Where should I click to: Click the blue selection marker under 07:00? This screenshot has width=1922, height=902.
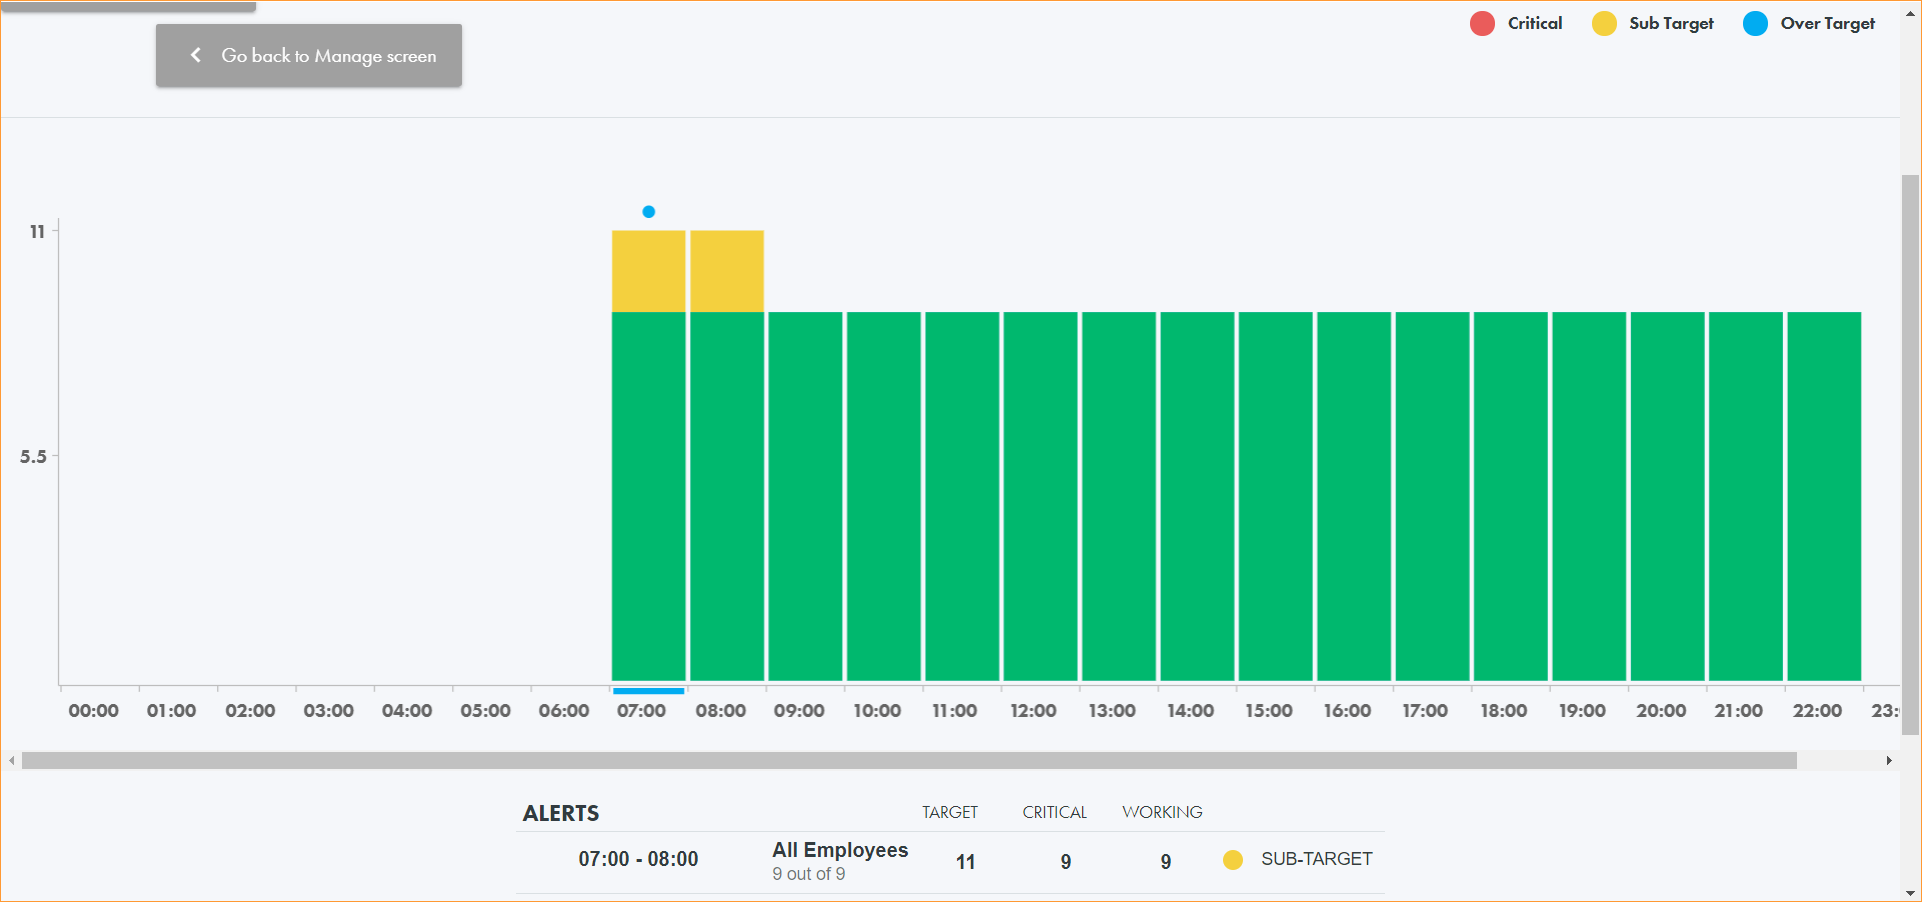pos(648,691)
